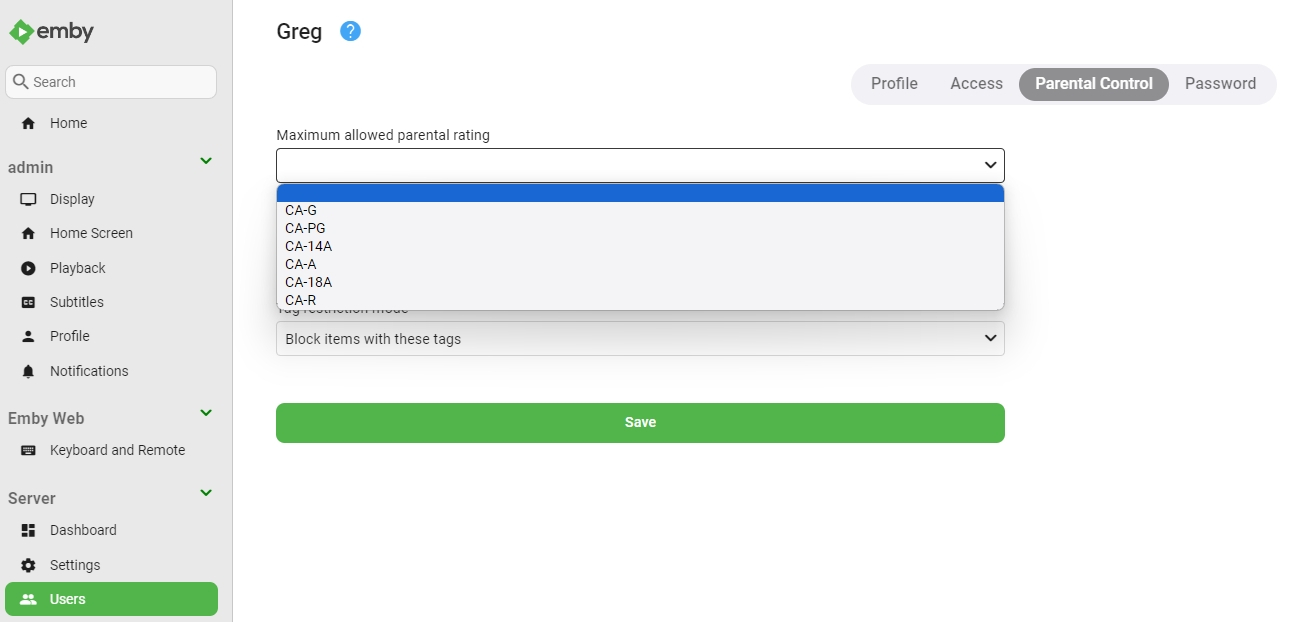Click the Home house icon in sidebar
The image size is (1305, 622).
click(28, 123)
